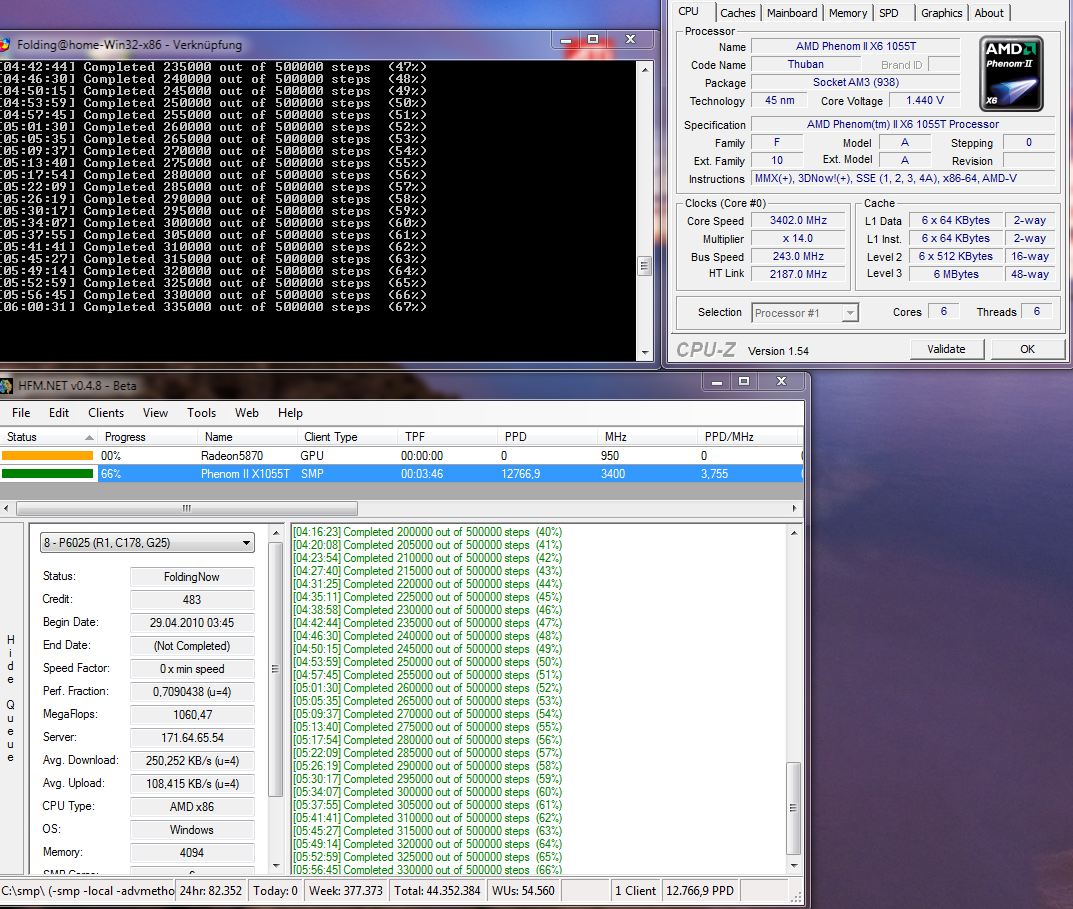
Task: Sort clients by the Client Type column
Action: [x=347, y=437]
